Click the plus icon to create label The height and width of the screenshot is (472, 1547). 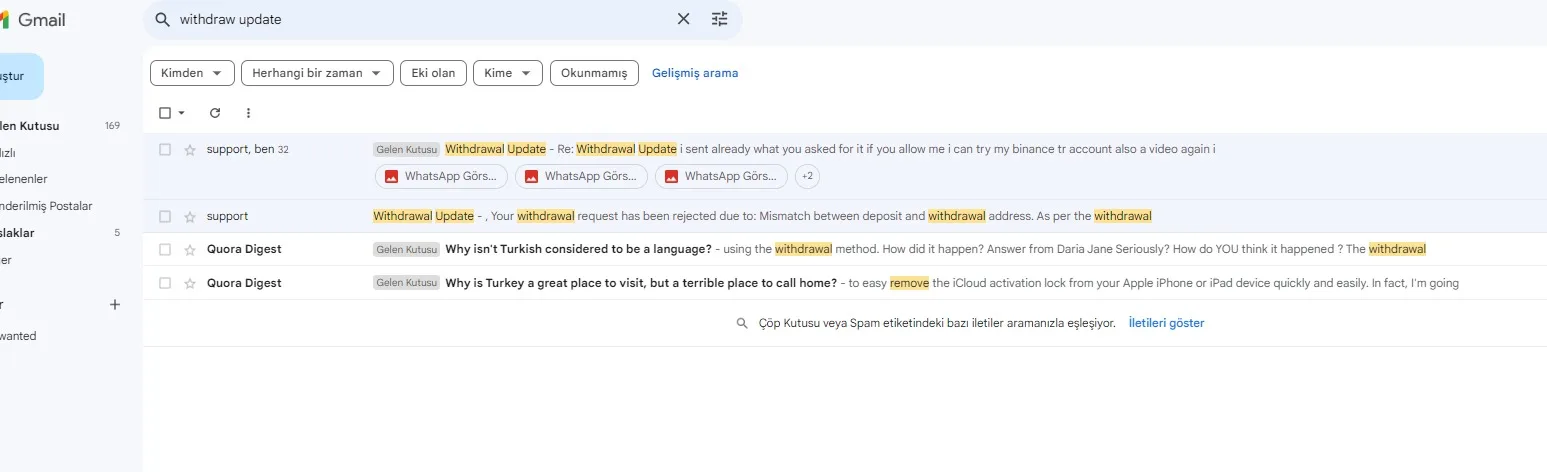click(x=115, y=304)
